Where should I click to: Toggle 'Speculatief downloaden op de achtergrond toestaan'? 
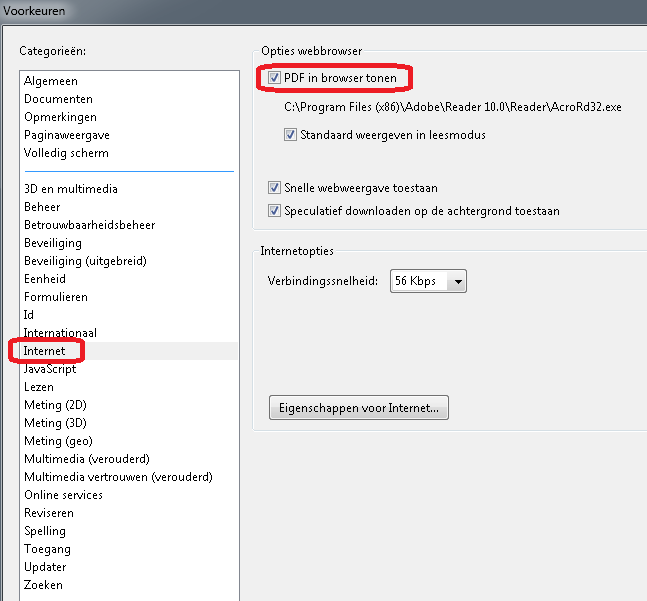point(275,211)
